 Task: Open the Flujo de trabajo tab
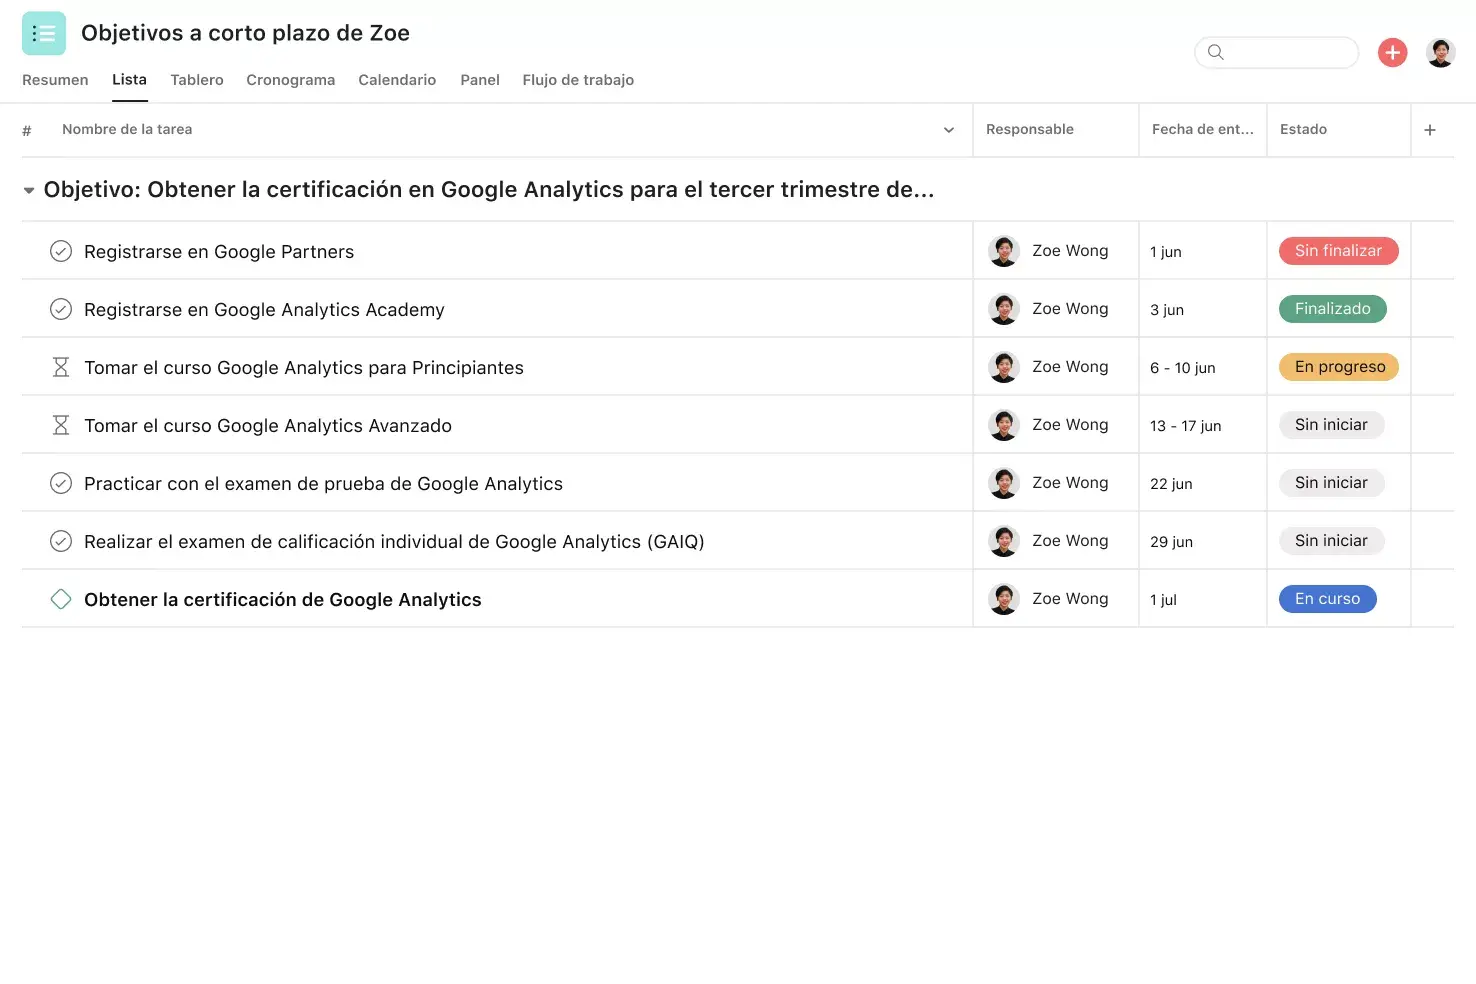click(578, 80)
